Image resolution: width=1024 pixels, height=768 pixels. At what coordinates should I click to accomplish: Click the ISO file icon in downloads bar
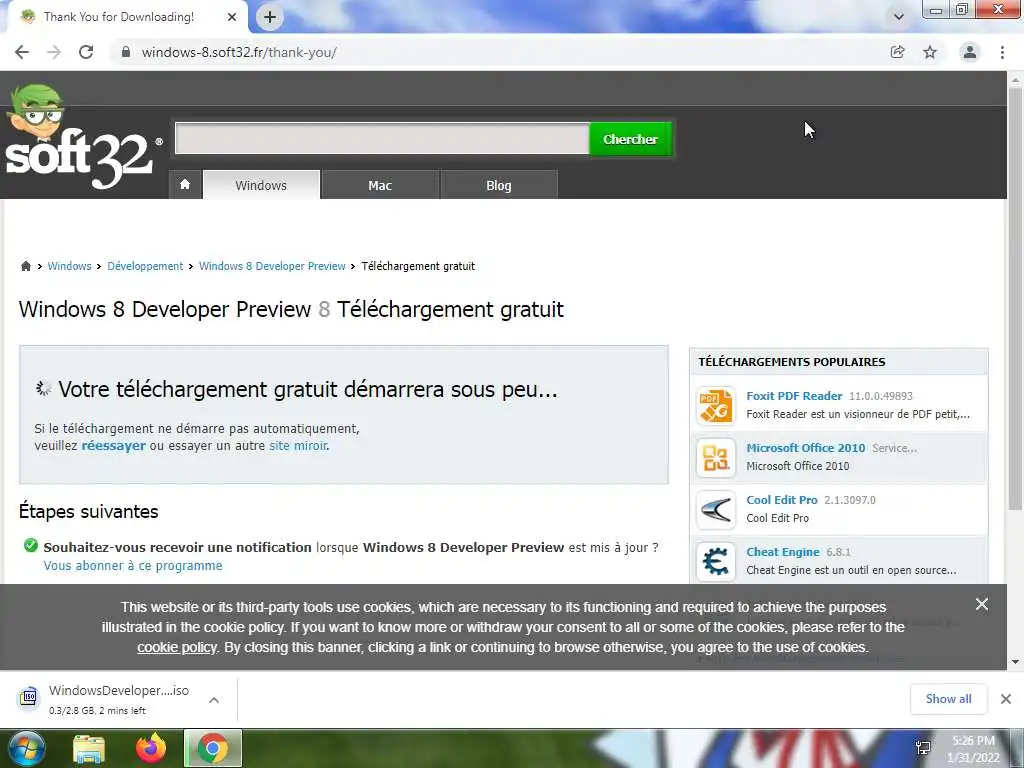[x=28, y=698]
